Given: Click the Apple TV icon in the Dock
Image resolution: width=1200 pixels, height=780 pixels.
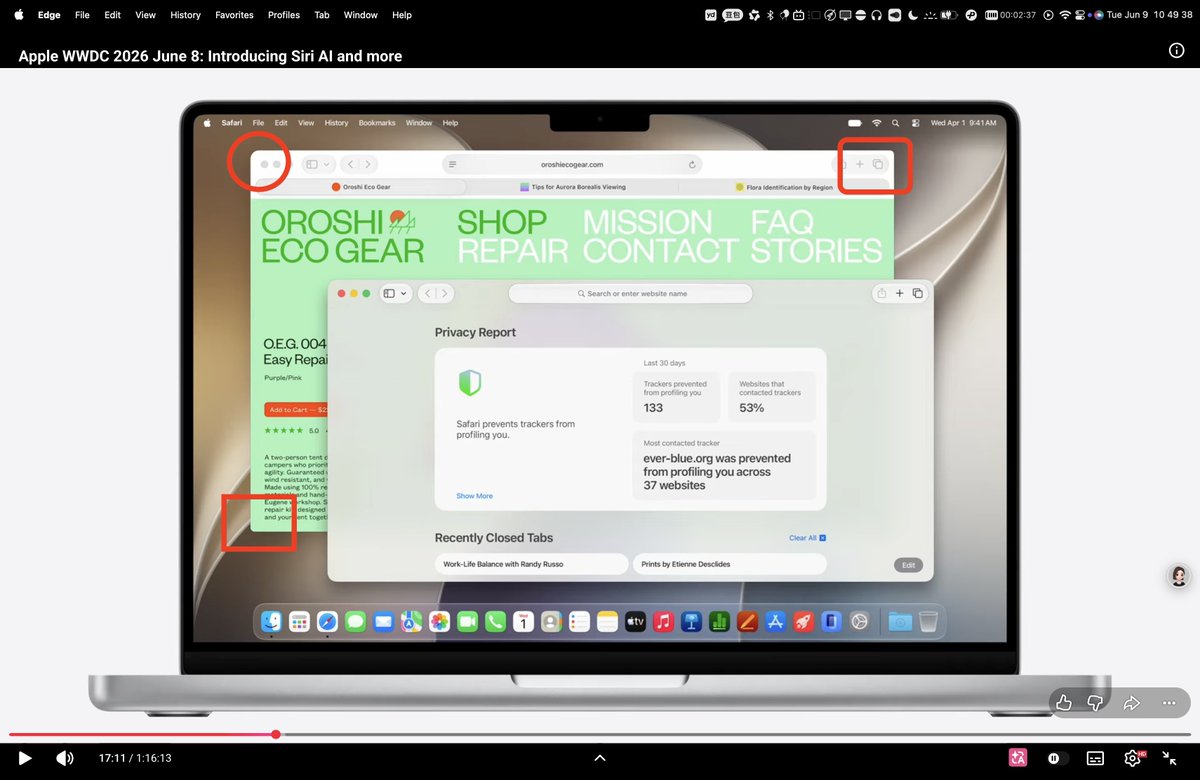Looking at the screenshot, I should click(x=635, y=621).
